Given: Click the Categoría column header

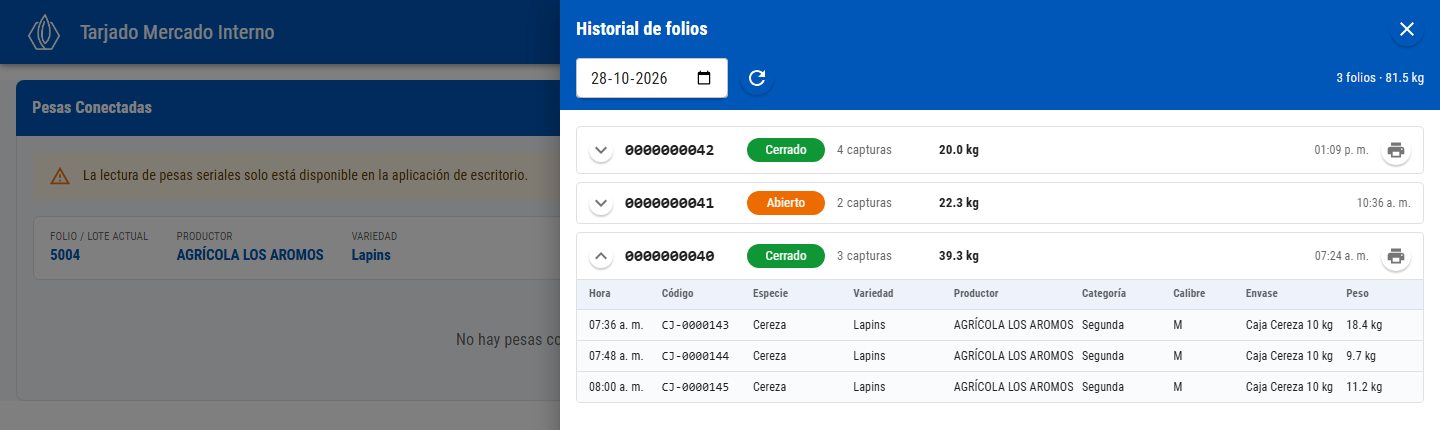Looking at the screenshot, I should [x=1104, y=294].
